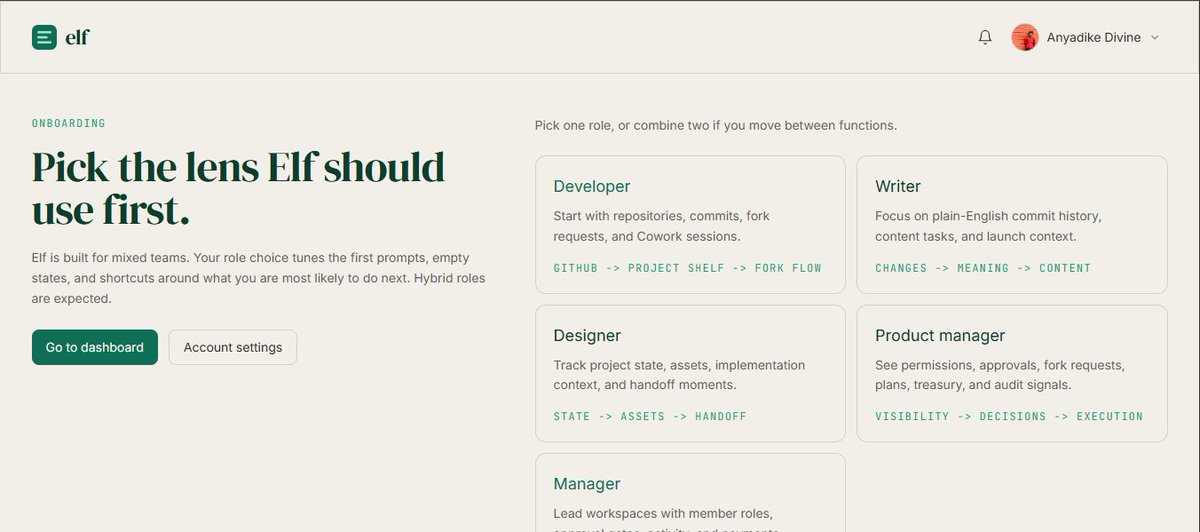Go to dashboard
1200x532 pixels.
(x=95, y=347)
